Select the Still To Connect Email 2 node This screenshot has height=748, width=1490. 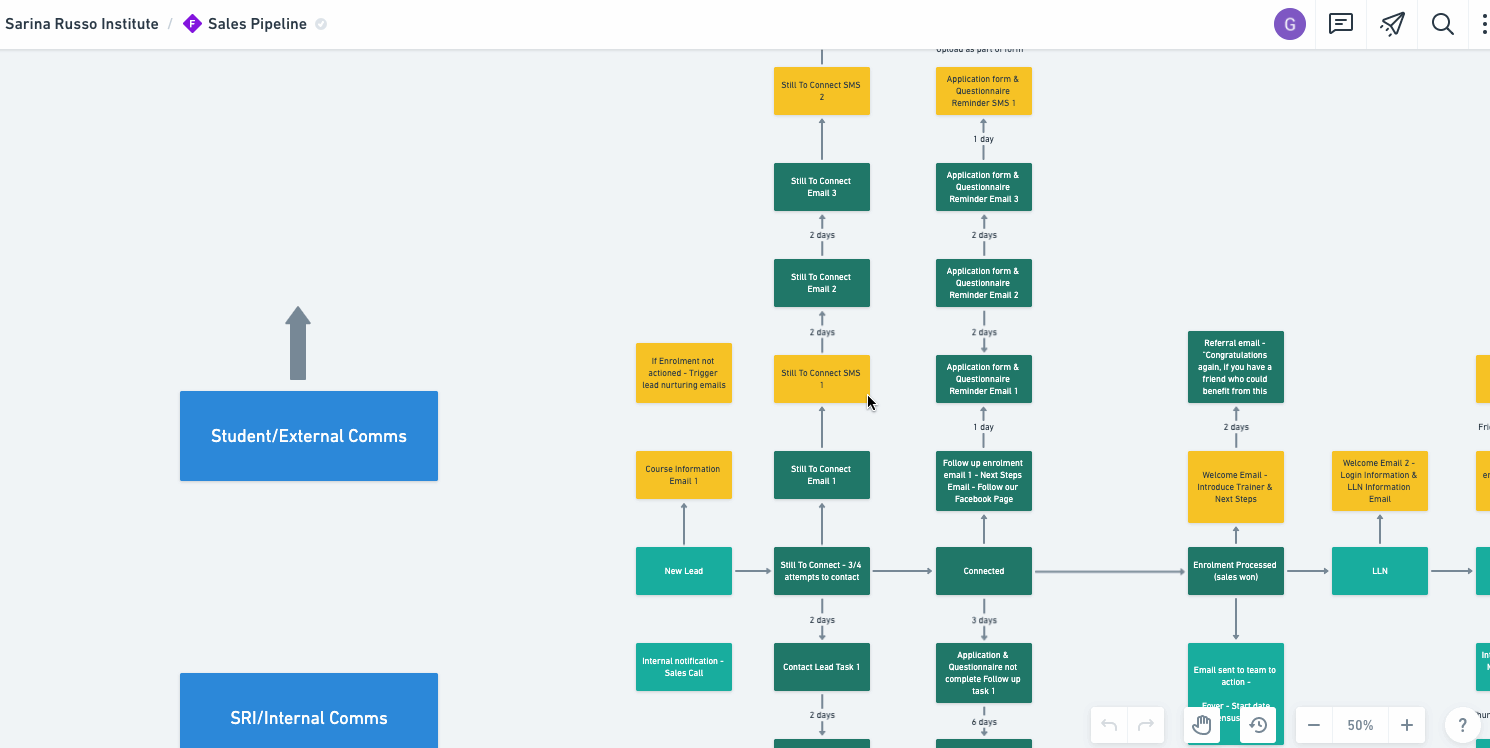click(822, 283)
